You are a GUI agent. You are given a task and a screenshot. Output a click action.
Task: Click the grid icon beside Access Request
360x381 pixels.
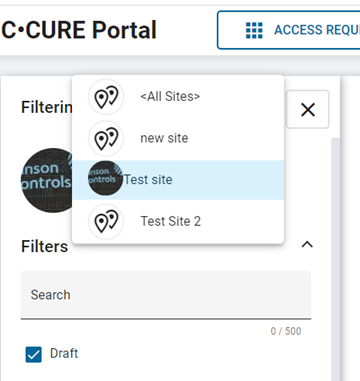tap(254, 30)
